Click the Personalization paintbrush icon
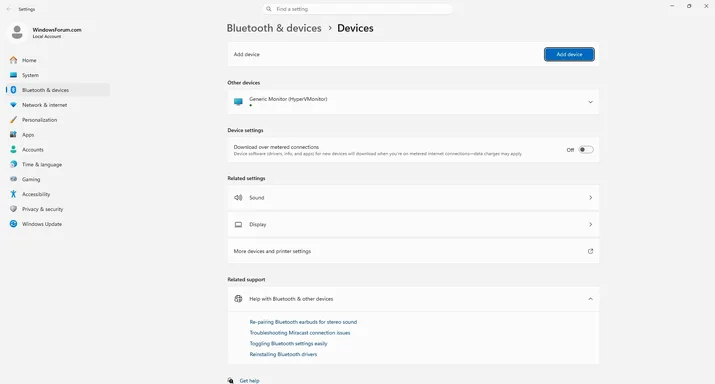The image size is (715, 384). [13, 120]
